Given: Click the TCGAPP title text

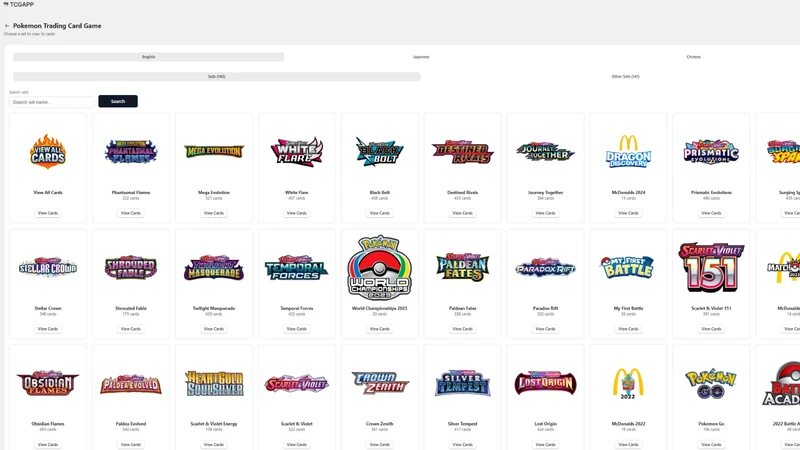Looking at the screenshot, I should (21, 4).
